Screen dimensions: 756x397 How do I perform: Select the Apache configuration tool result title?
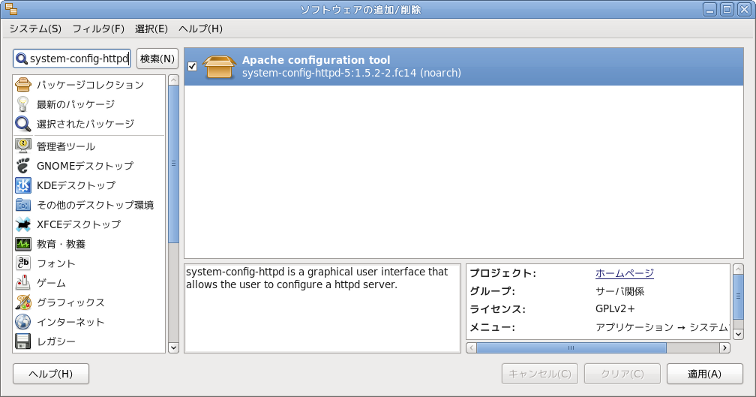pyautogui.click(x=316, y=60)
